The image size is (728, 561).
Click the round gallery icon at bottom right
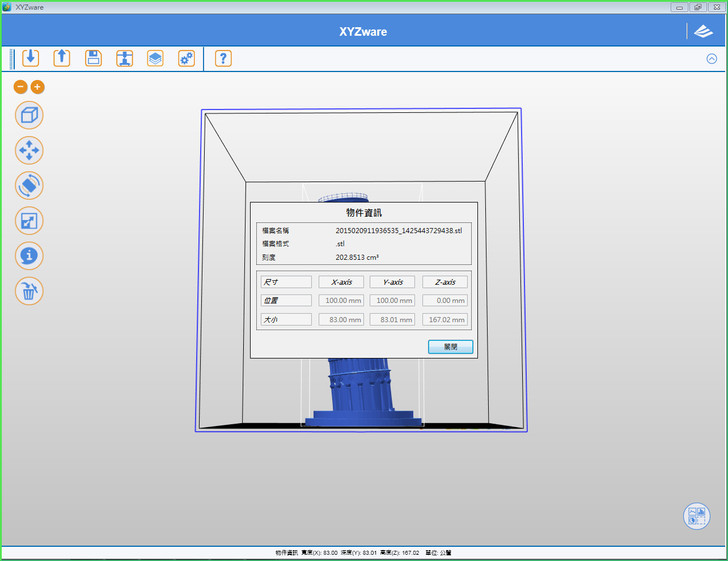point(696,516)
